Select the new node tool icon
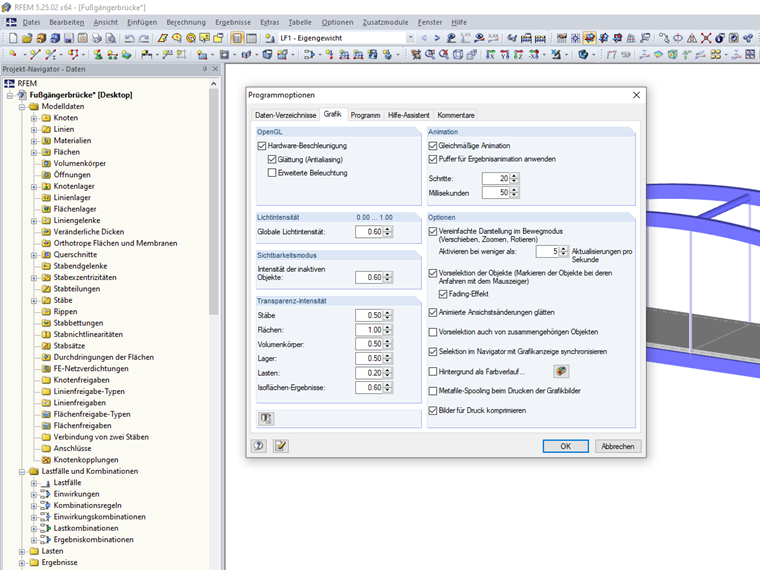This screenshot has height=570, width=760. click(13, 54)
